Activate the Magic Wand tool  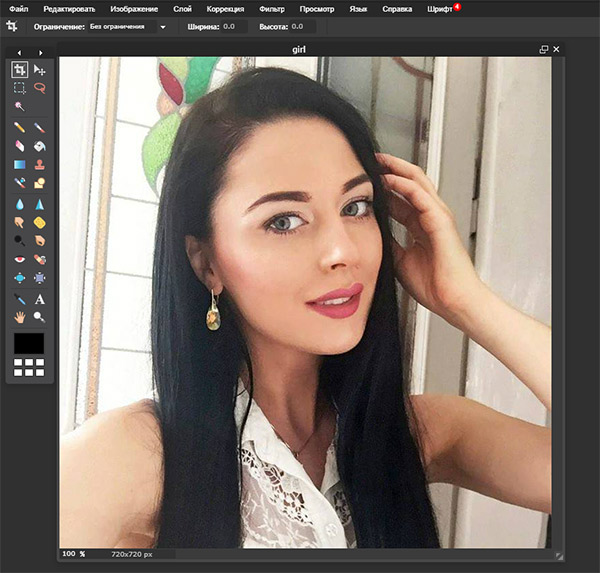tap(20, 106)
